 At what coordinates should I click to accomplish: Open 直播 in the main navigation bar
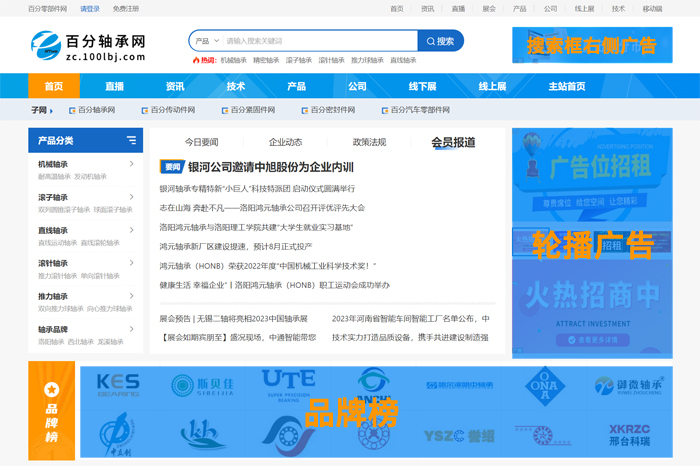(114, 86)
